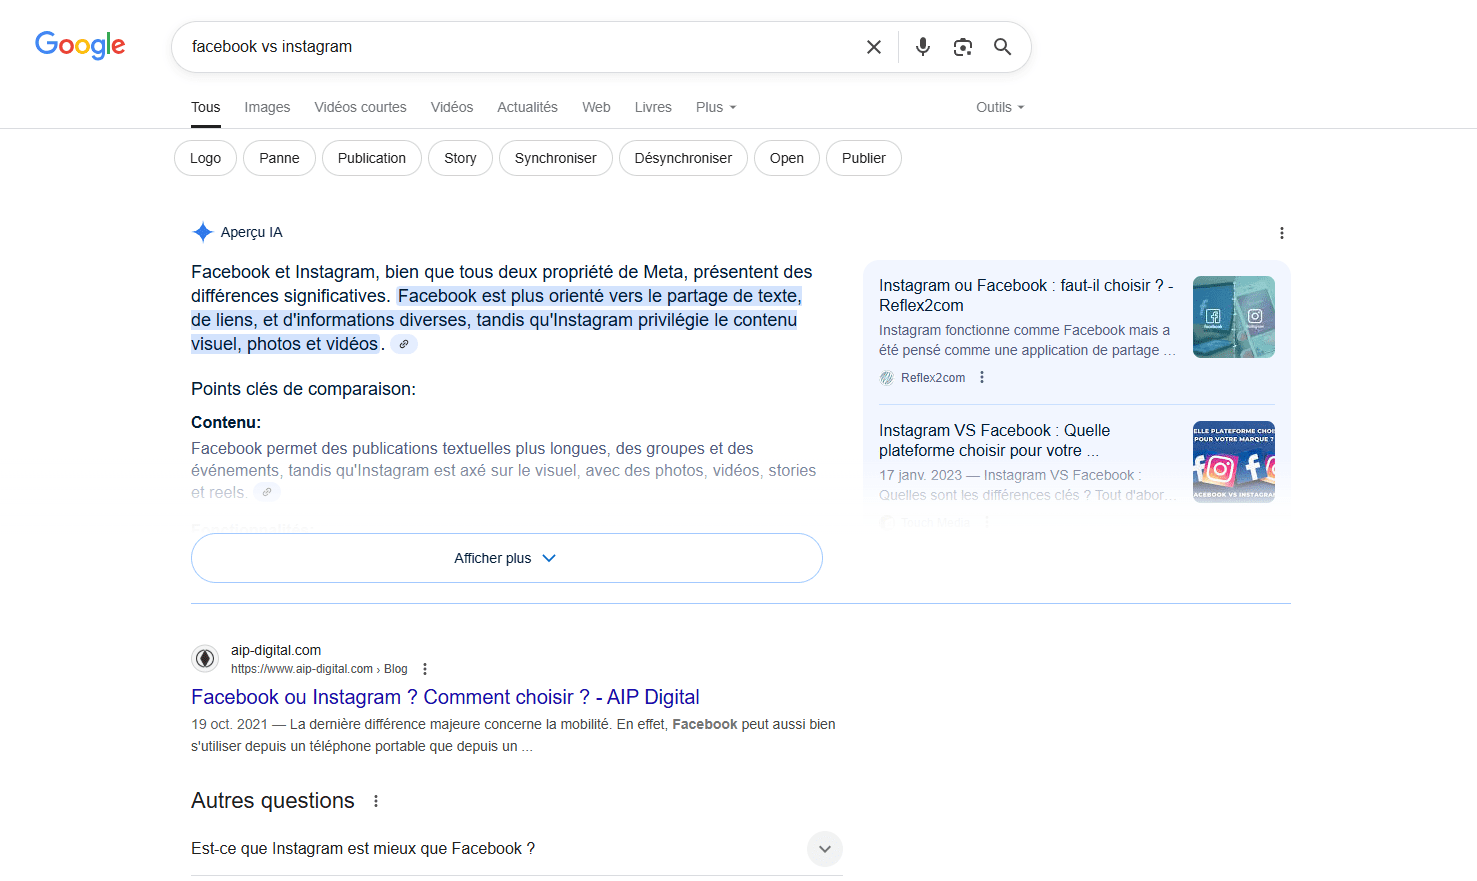Expand overview with Afficher plus
1477x881 pixels.
point(507,558)
